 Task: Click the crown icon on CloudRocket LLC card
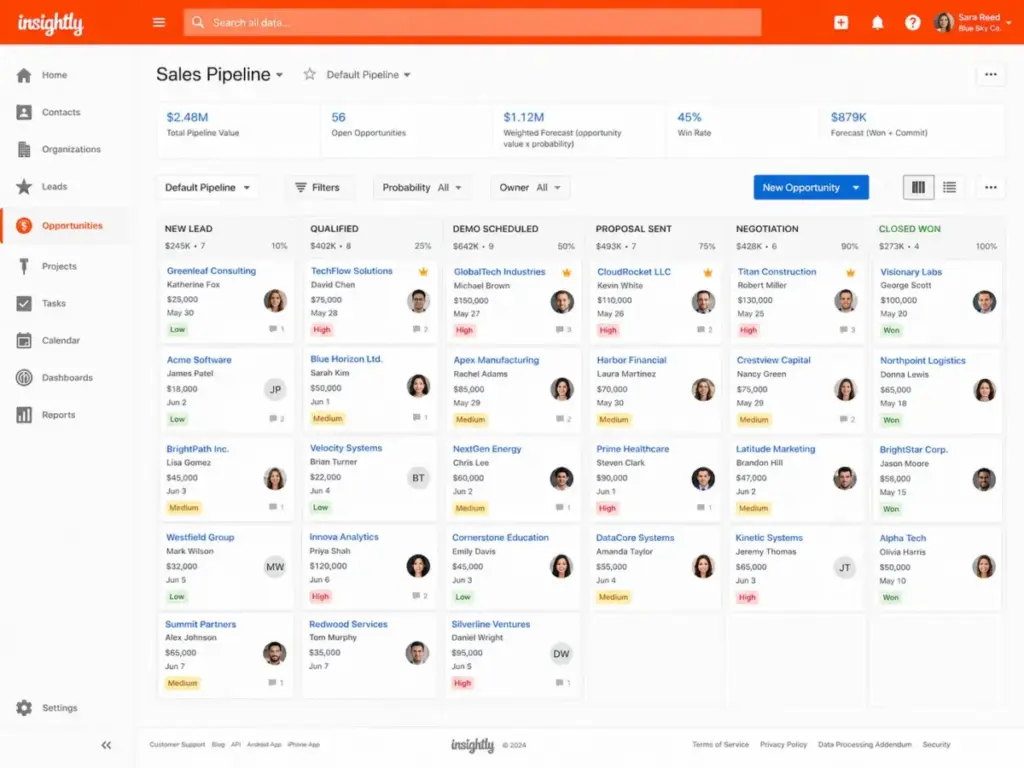707,272
